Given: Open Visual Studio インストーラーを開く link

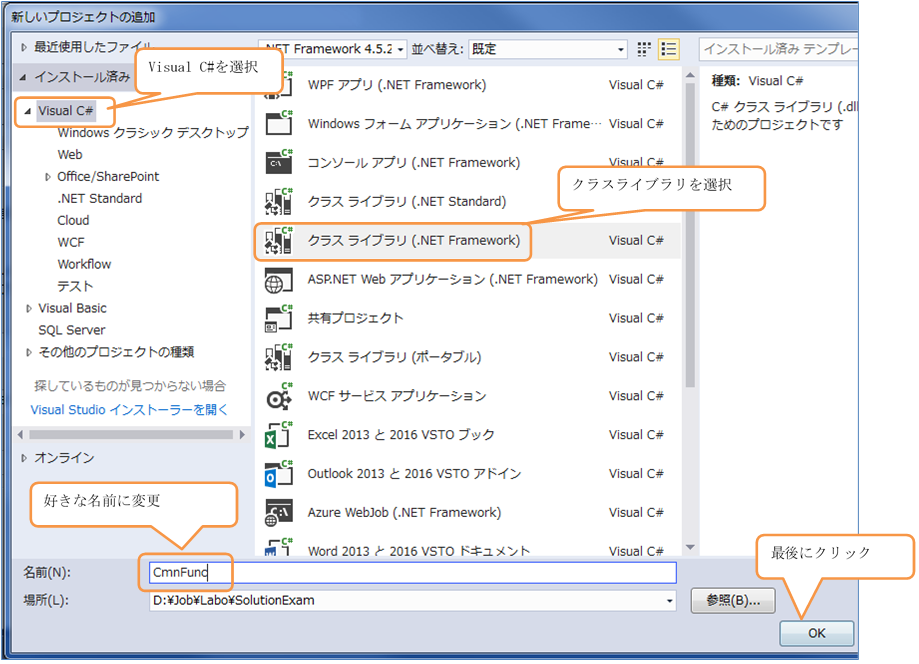Looking at the screenshot, I should click(129, 410).
